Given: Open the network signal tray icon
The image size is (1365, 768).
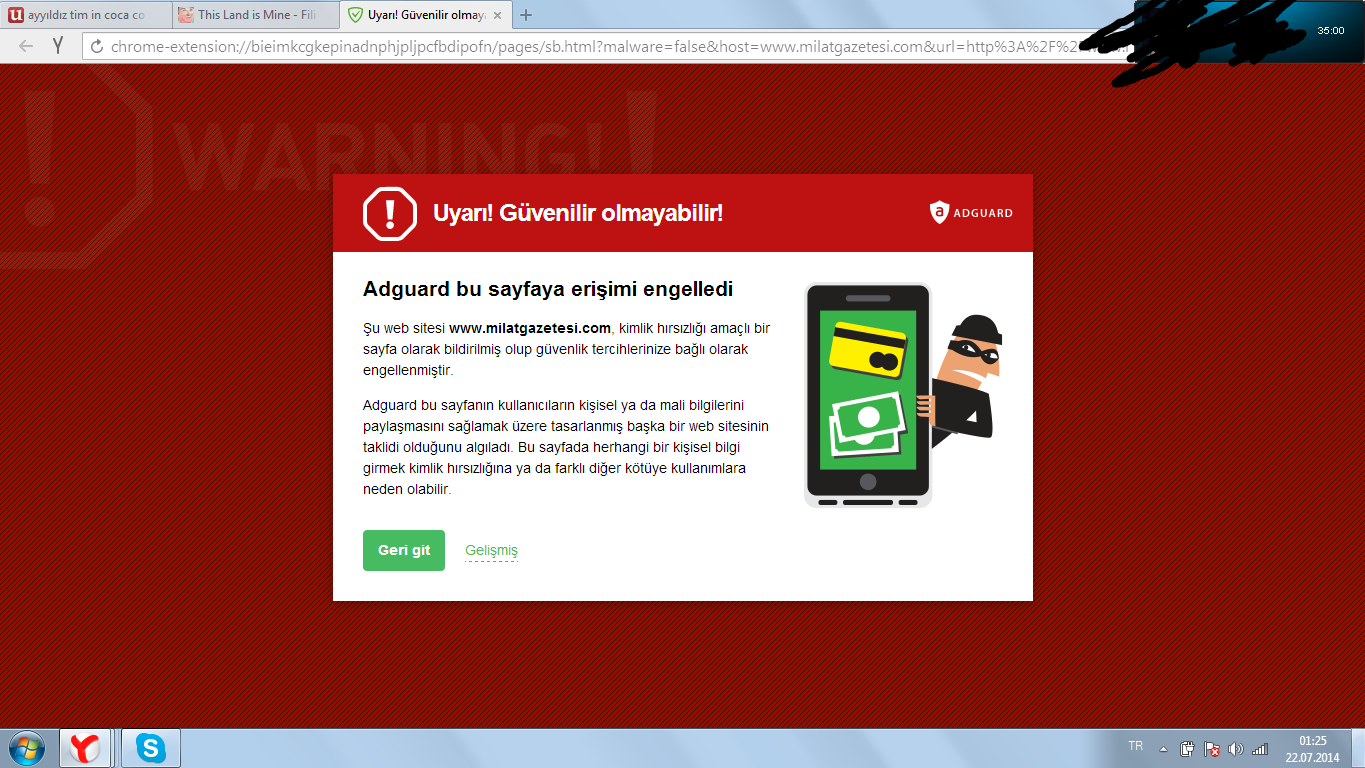Looking at the screenshot, I should 1260,748.
